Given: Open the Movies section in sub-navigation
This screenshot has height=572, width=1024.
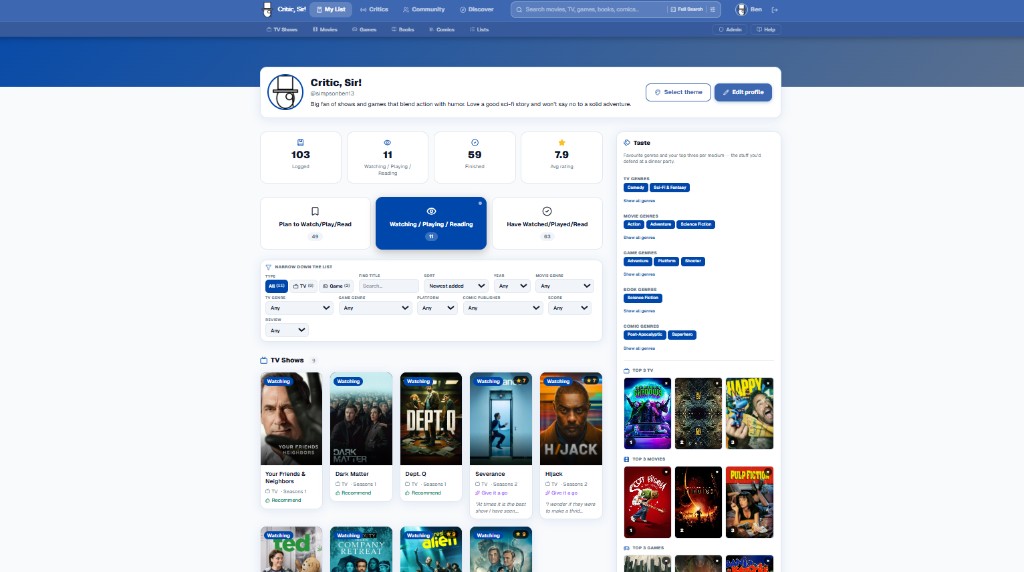Looking at the screenshot, I should 324,30.
